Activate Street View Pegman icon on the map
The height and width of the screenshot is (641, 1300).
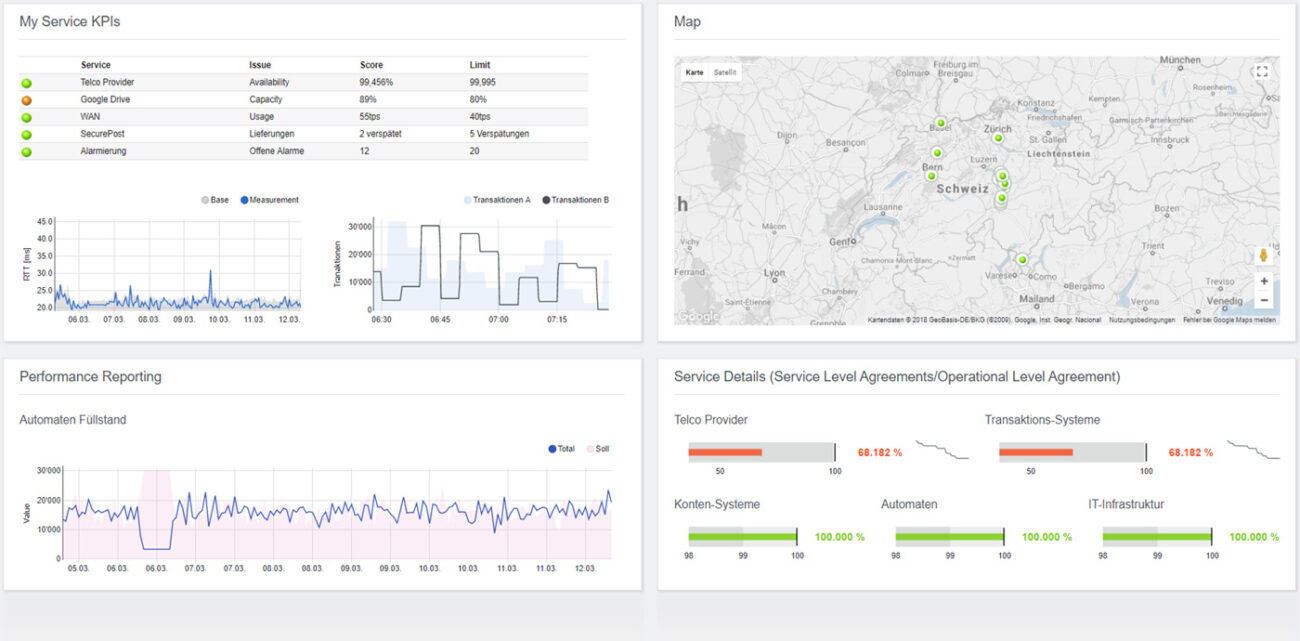(x=1262, y=255)
